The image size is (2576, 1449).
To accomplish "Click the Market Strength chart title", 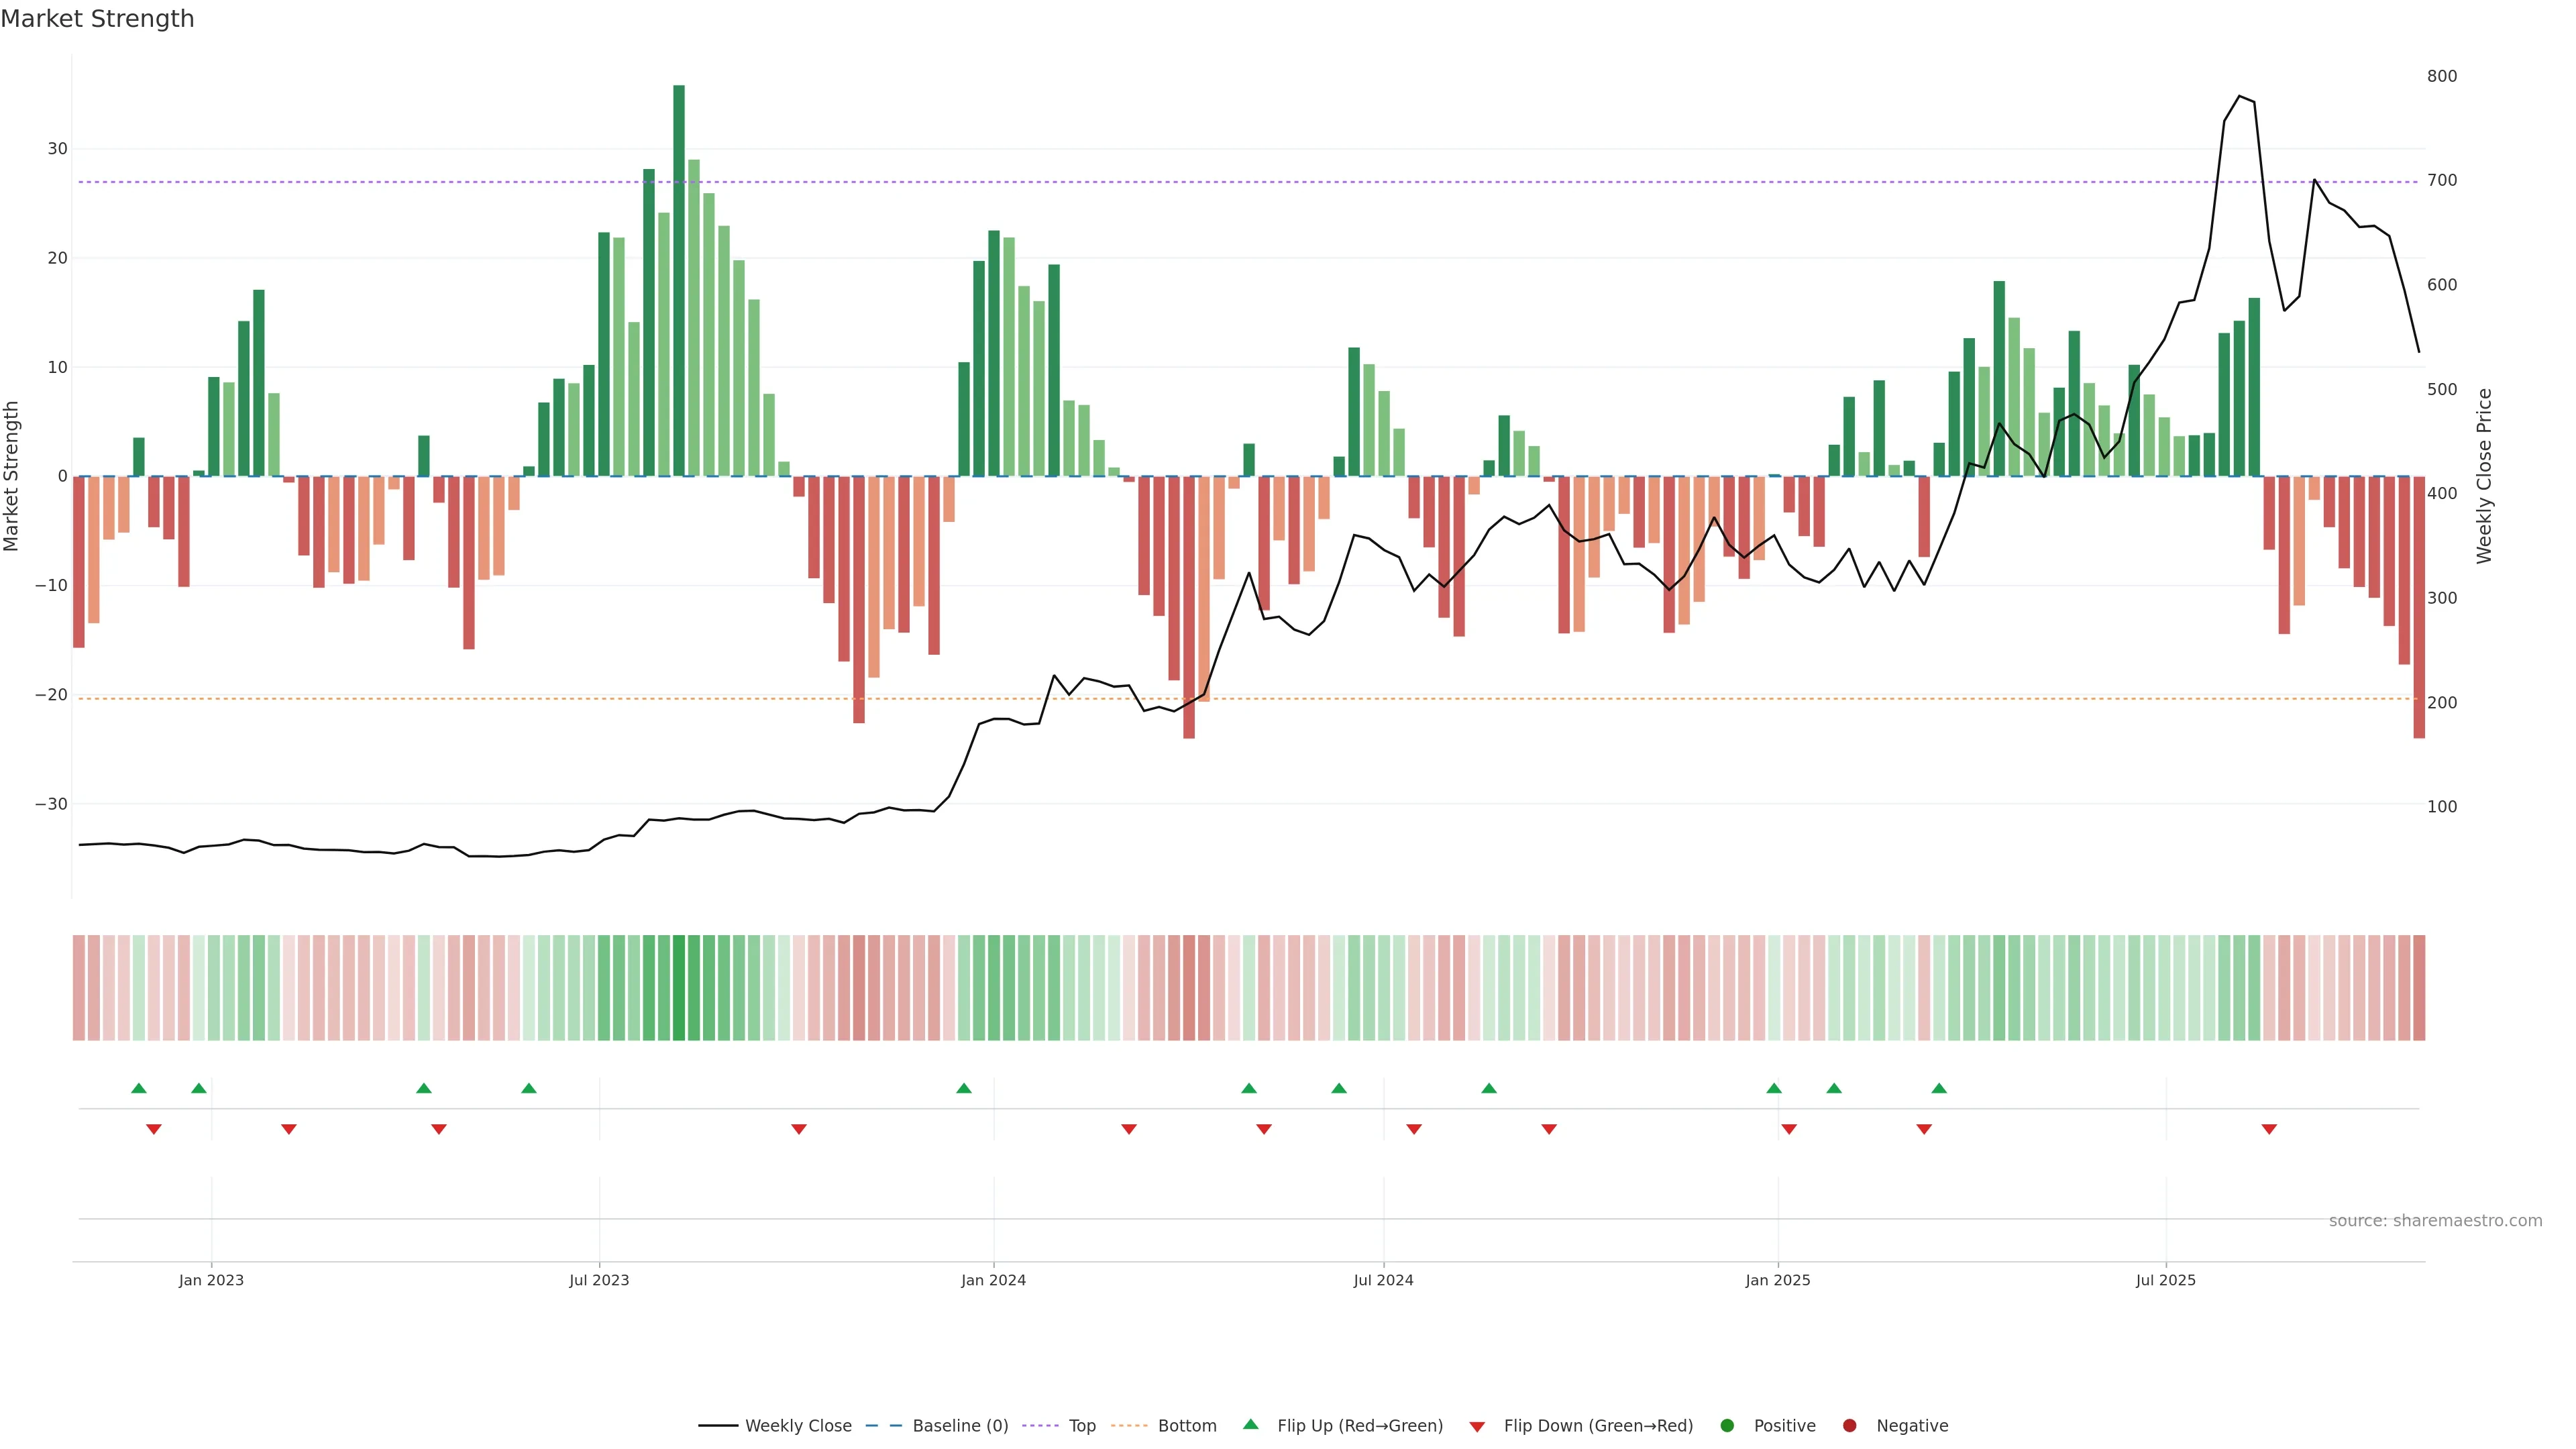I will pyautogui.click(x=97, y=19).
